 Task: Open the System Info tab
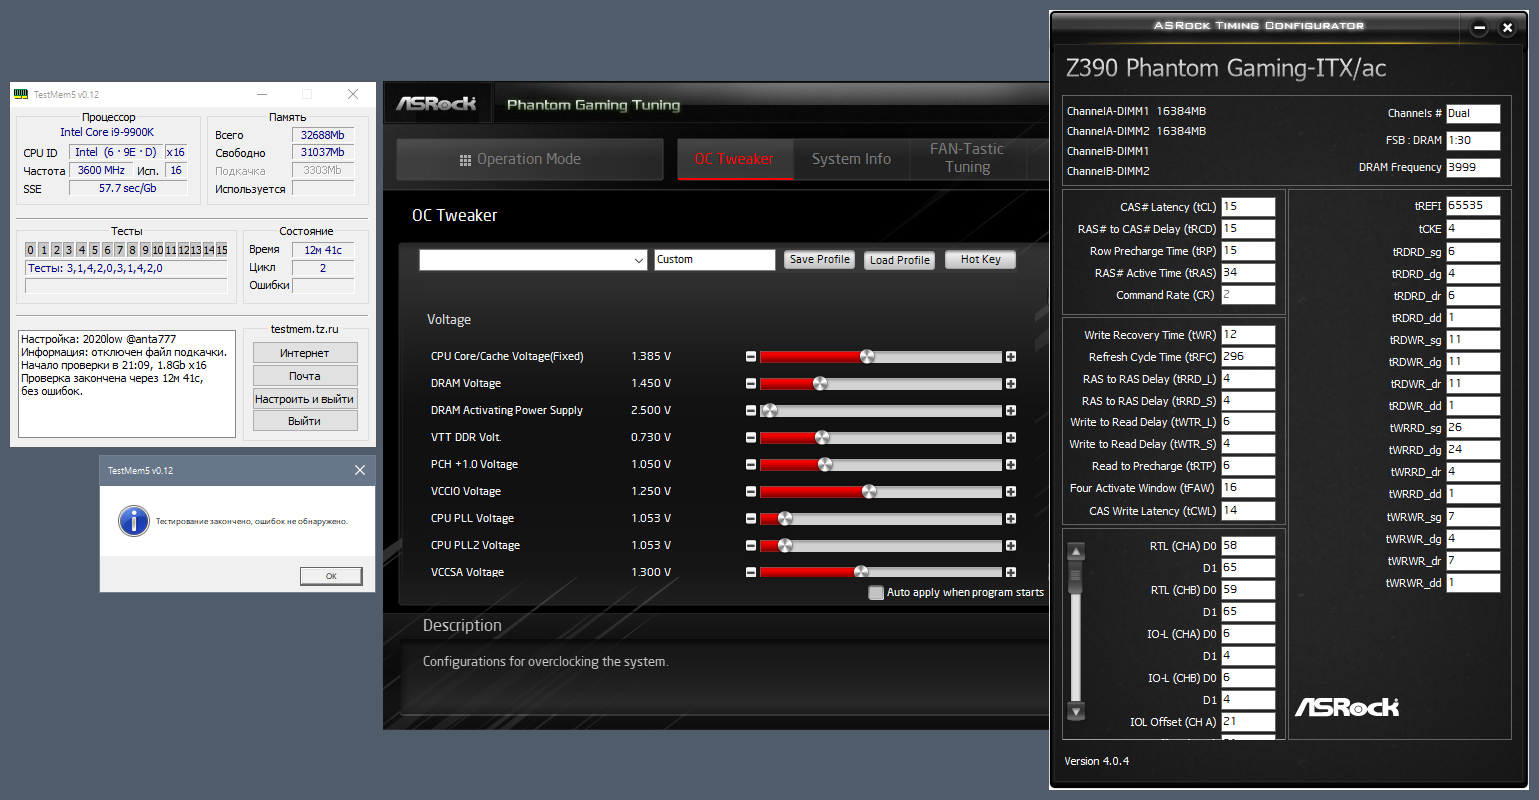point(851,160)
